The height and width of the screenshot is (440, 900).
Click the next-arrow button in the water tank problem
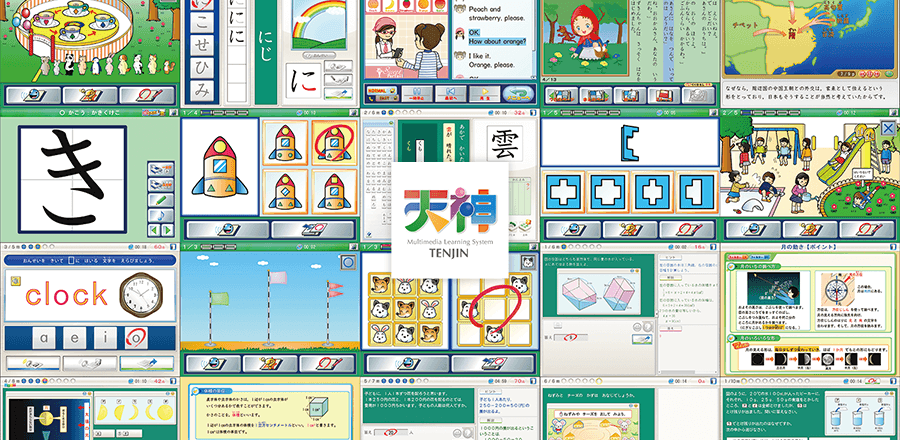(642, 338)
